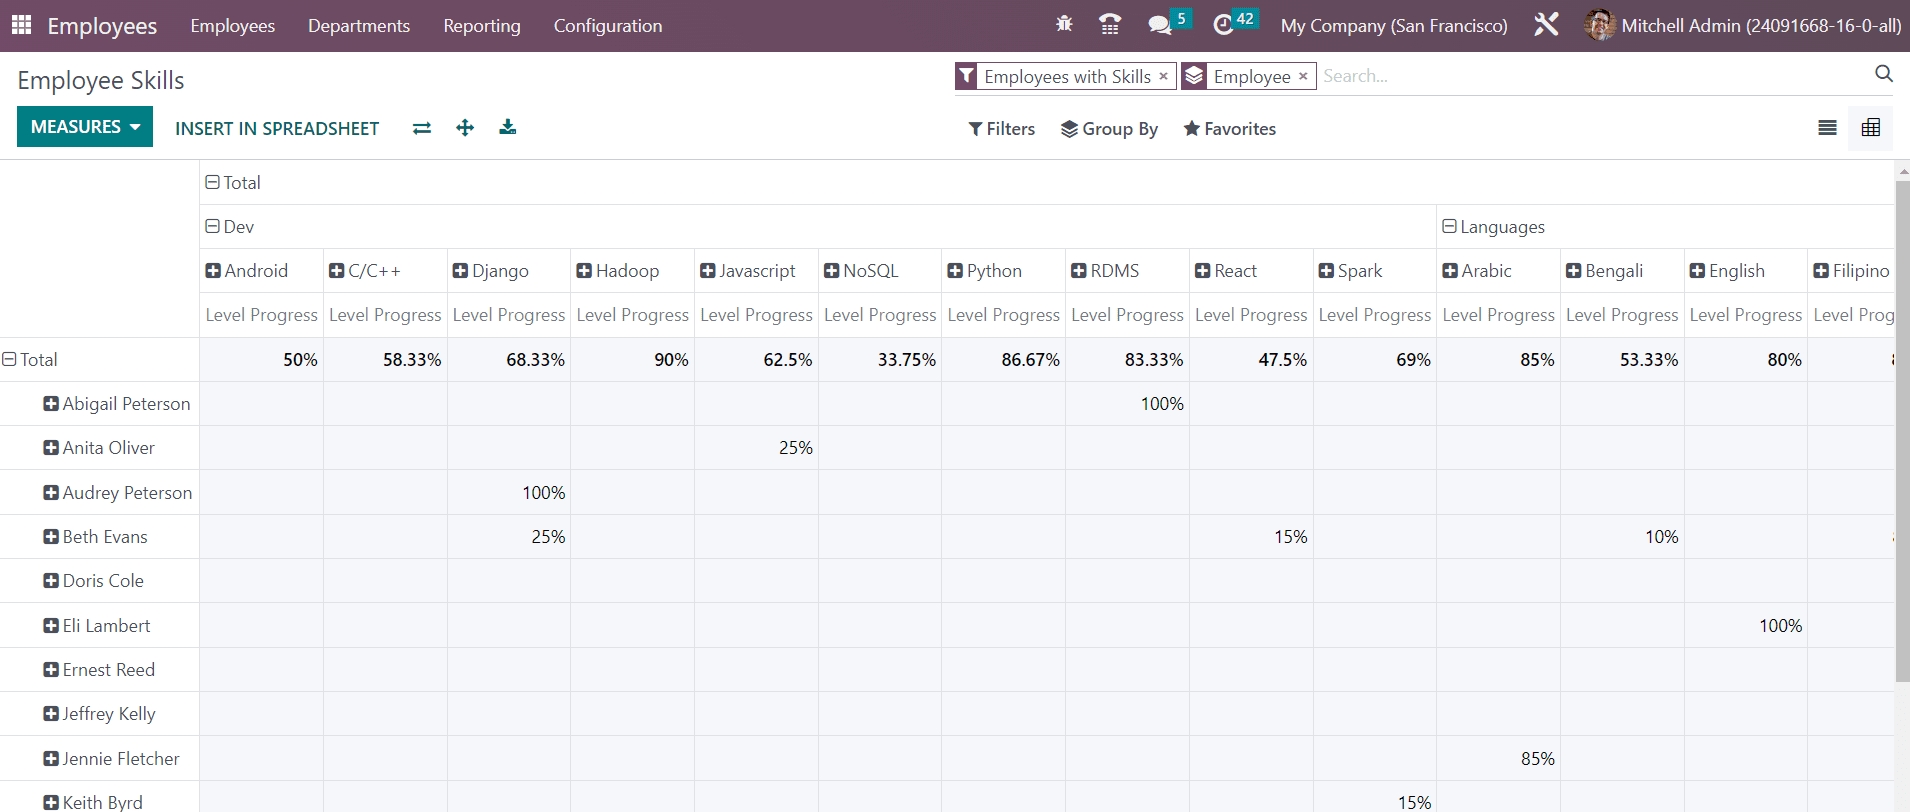The image size is (1910, 812).
Task: Click the flip axis icon
Action: coord(422,128)
